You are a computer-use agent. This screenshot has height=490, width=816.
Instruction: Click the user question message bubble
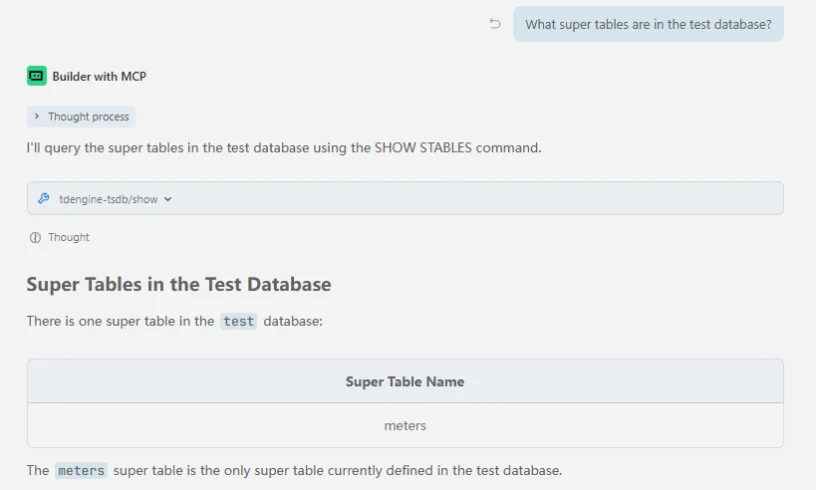648,24
